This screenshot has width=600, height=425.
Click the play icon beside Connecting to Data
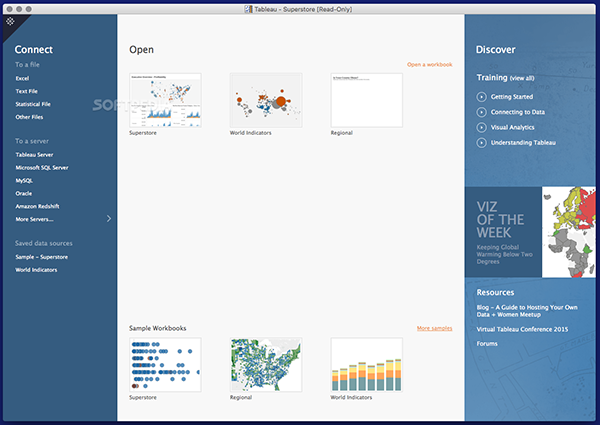pyautogui.click(x=481, y=112)
